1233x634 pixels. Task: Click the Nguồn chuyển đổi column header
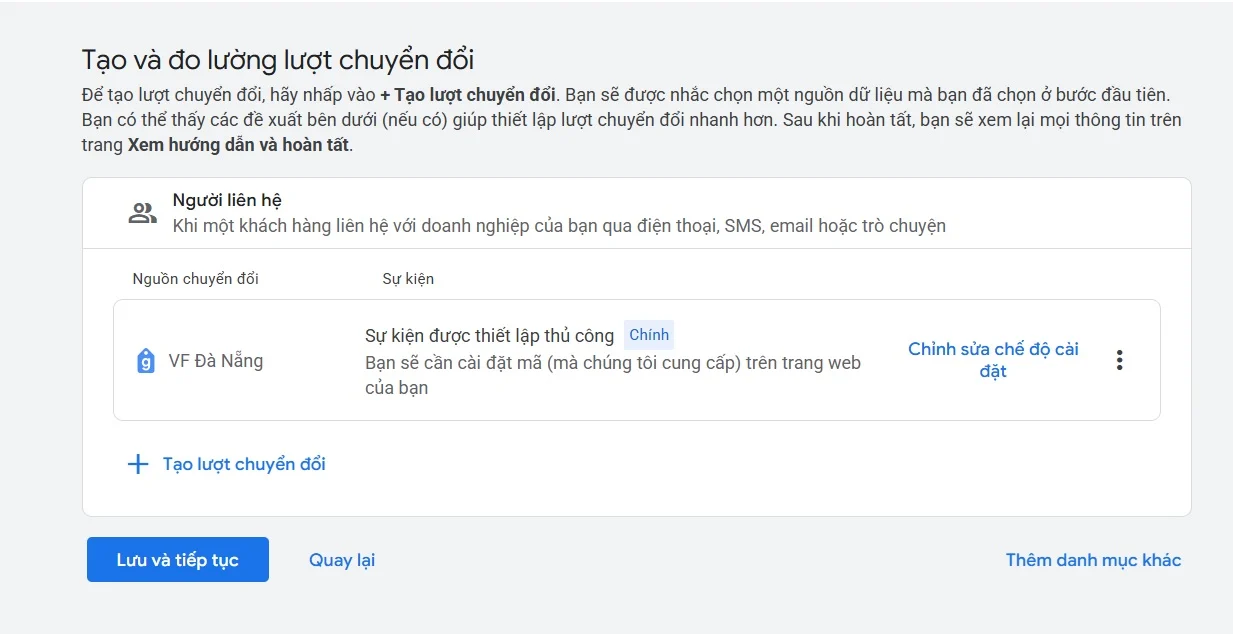click(195, 278)
